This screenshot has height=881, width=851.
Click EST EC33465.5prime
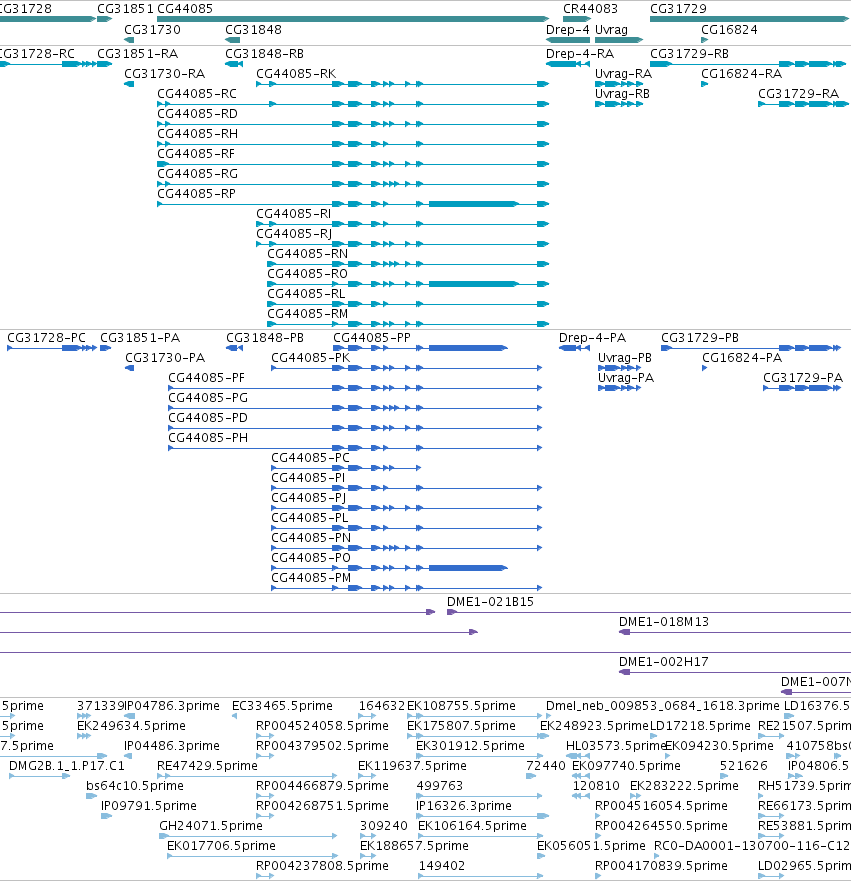point(283,706)
